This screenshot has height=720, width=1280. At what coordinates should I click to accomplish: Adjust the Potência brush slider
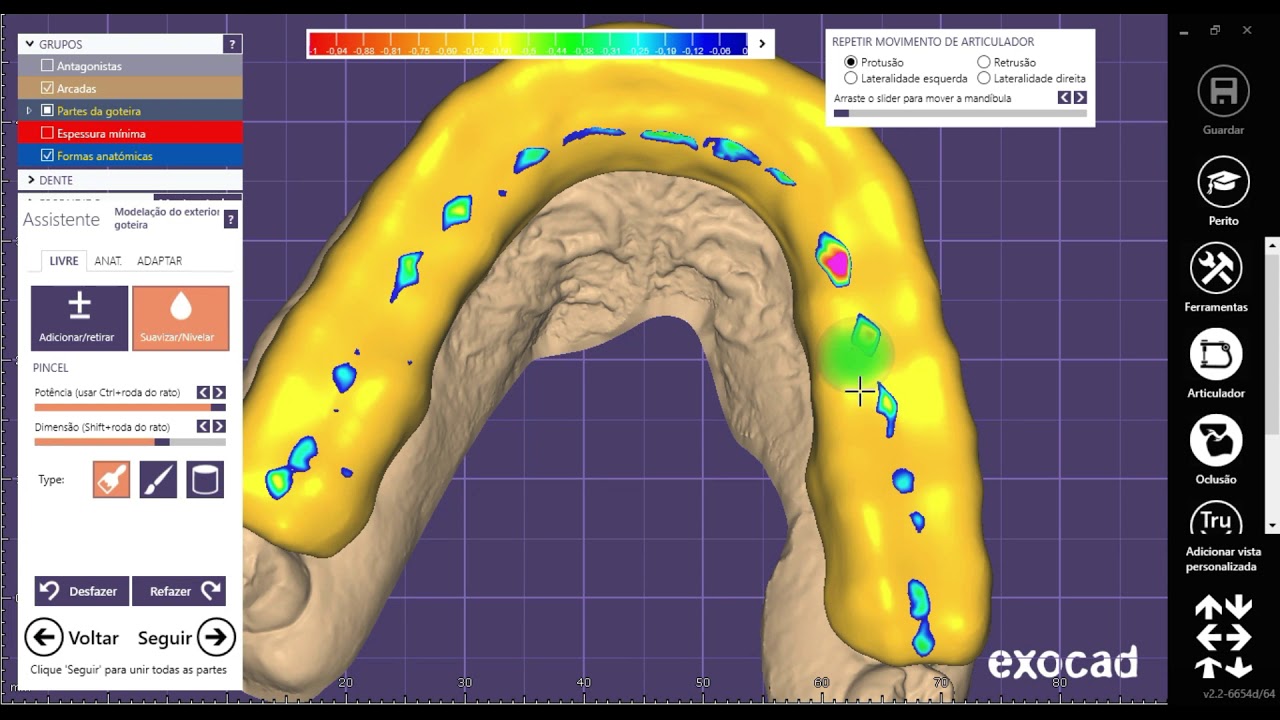tap(130, 407)
